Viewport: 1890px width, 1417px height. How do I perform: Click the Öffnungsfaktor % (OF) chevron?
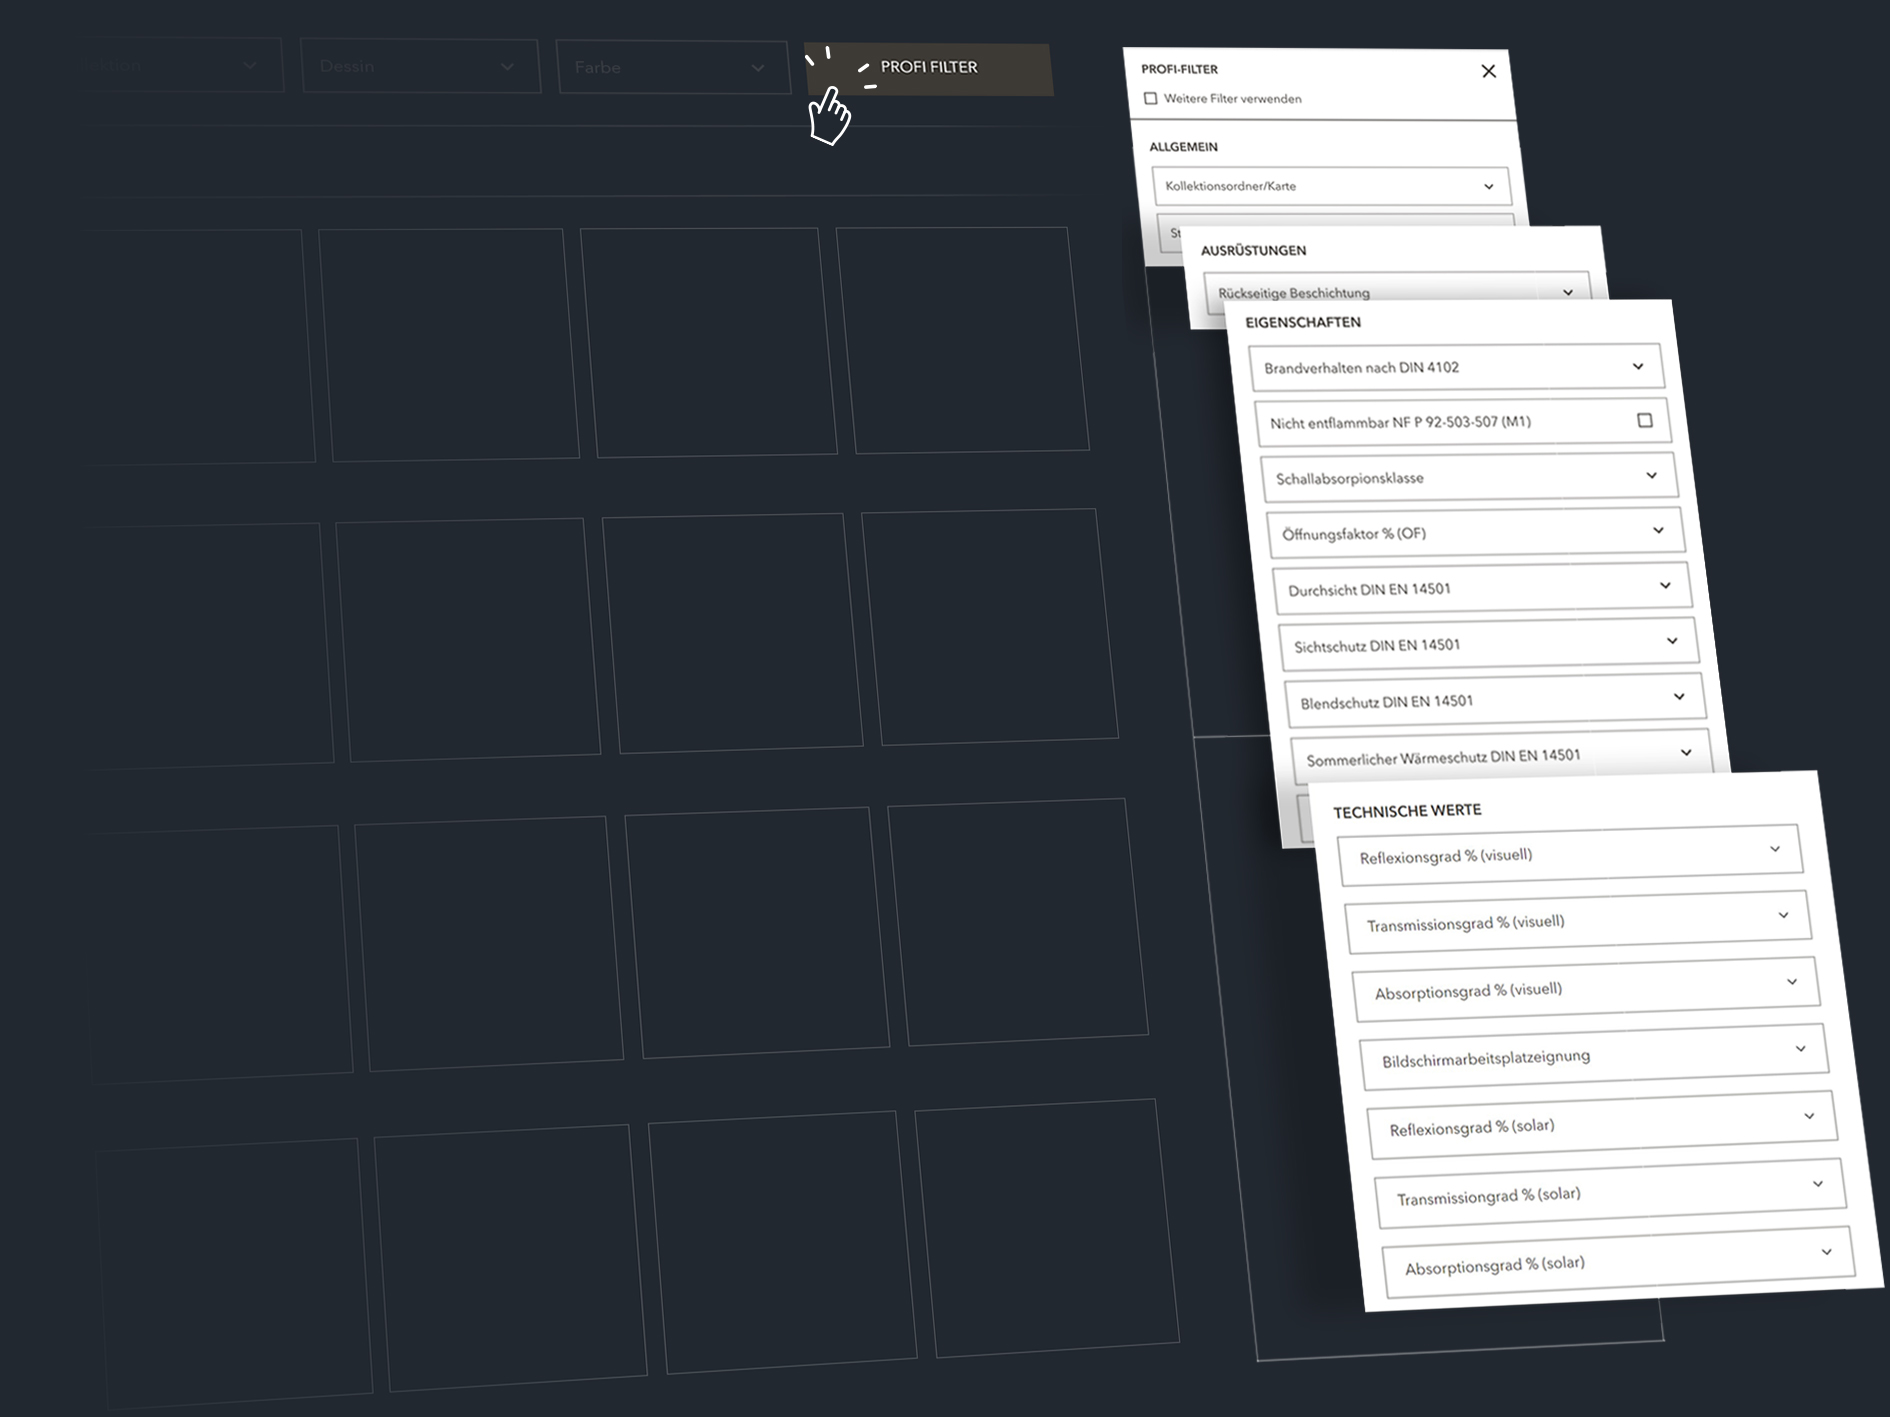pyautogui.click(x=1658, y=531)
